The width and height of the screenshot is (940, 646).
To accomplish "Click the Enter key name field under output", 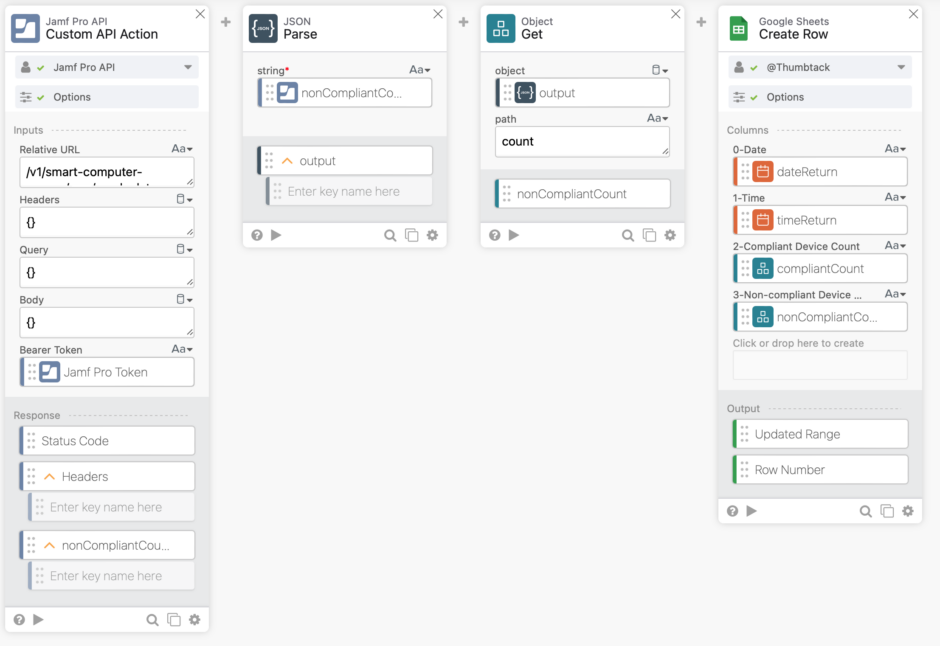I will pos(350,192).
